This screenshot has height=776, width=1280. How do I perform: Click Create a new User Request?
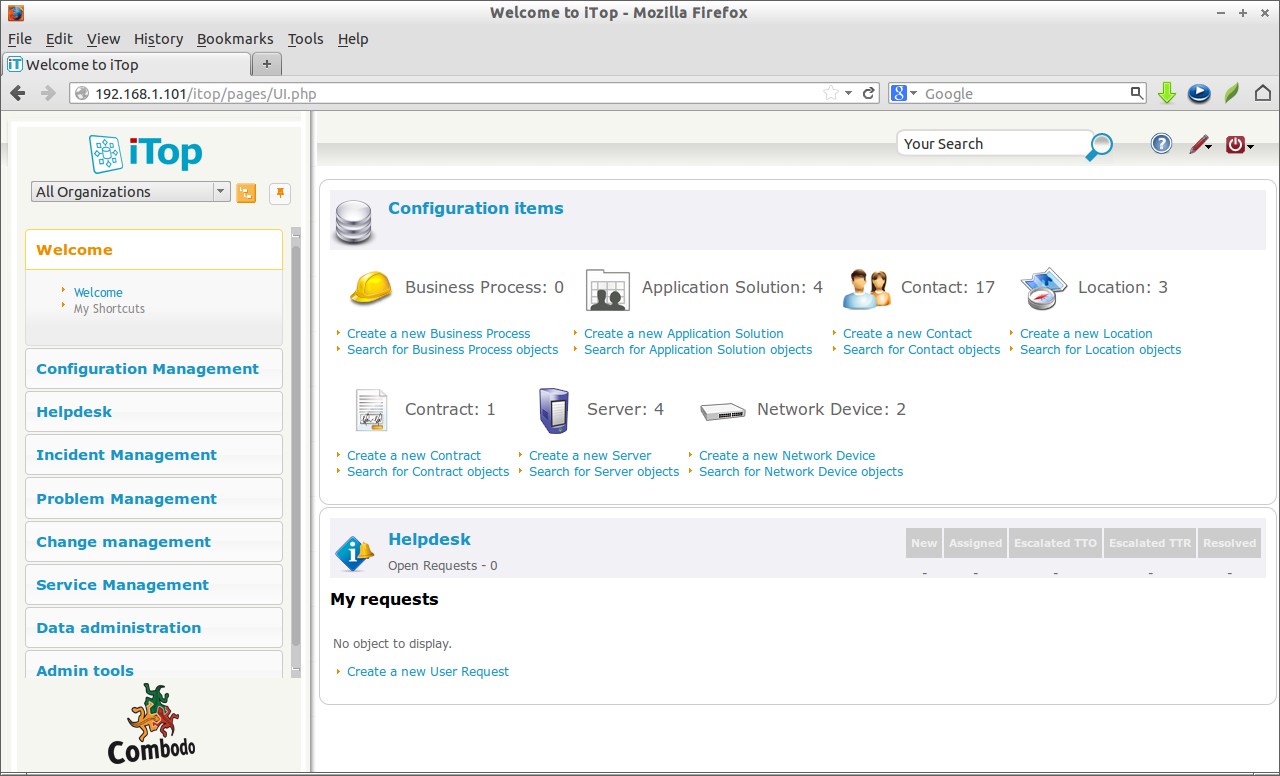[428, 672]
